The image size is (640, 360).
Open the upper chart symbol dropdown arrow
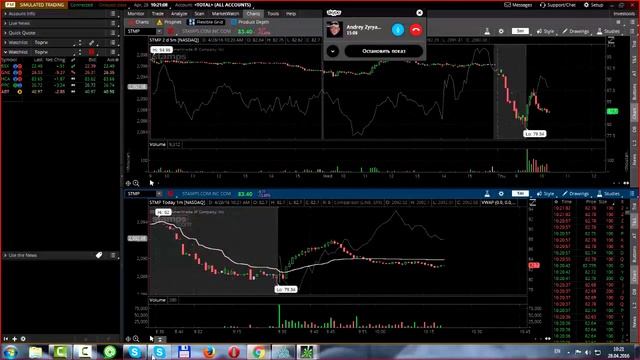(159, 31)
